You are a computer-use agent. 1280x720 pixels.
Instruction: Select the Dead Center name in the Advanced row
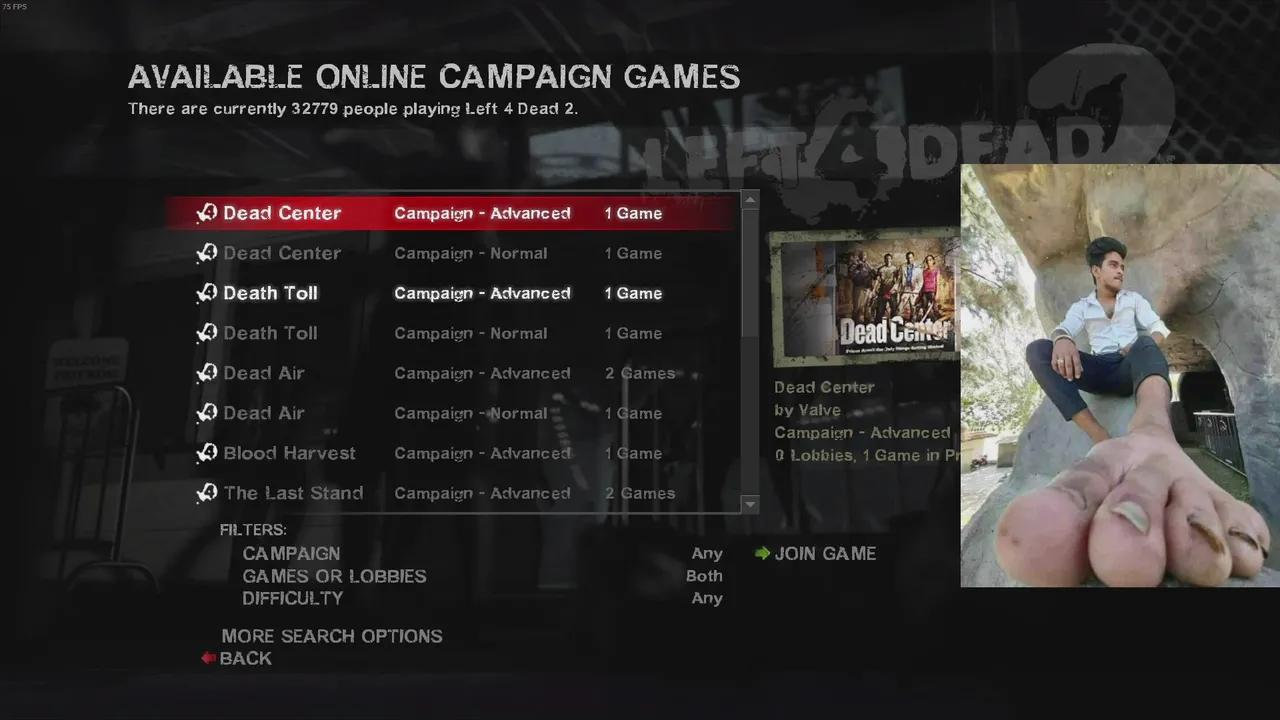tap(282, 213)
